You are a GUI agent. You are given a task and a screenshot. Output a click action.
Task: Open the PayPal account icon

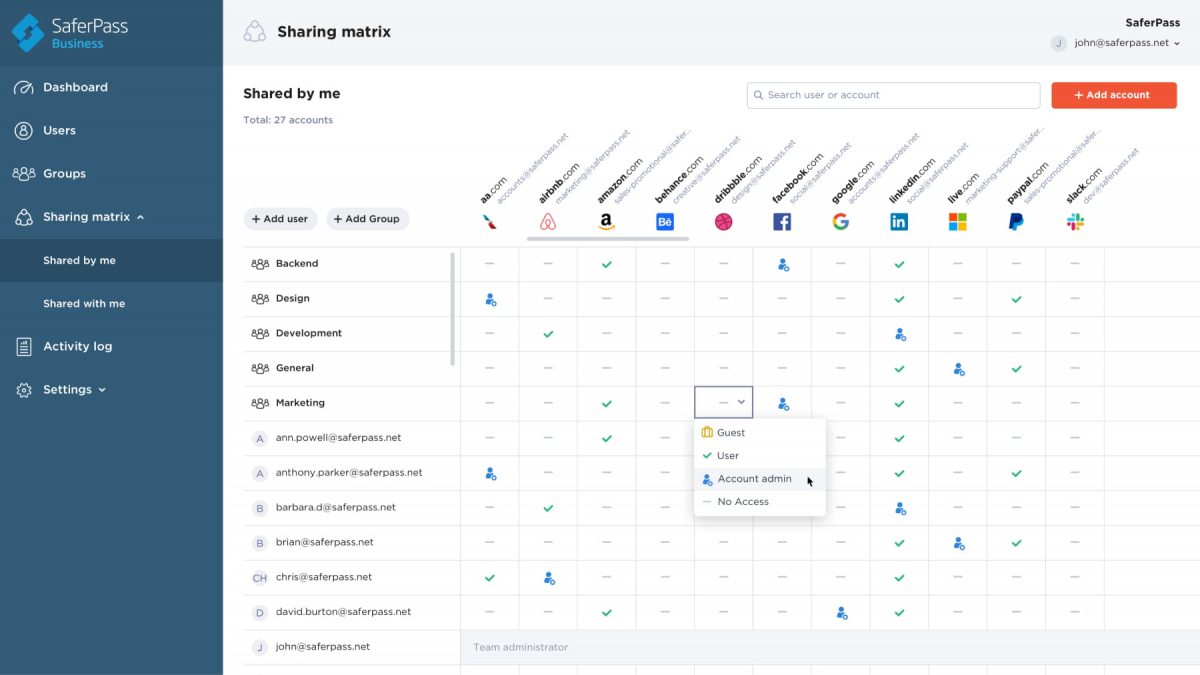pos(1016,221)
